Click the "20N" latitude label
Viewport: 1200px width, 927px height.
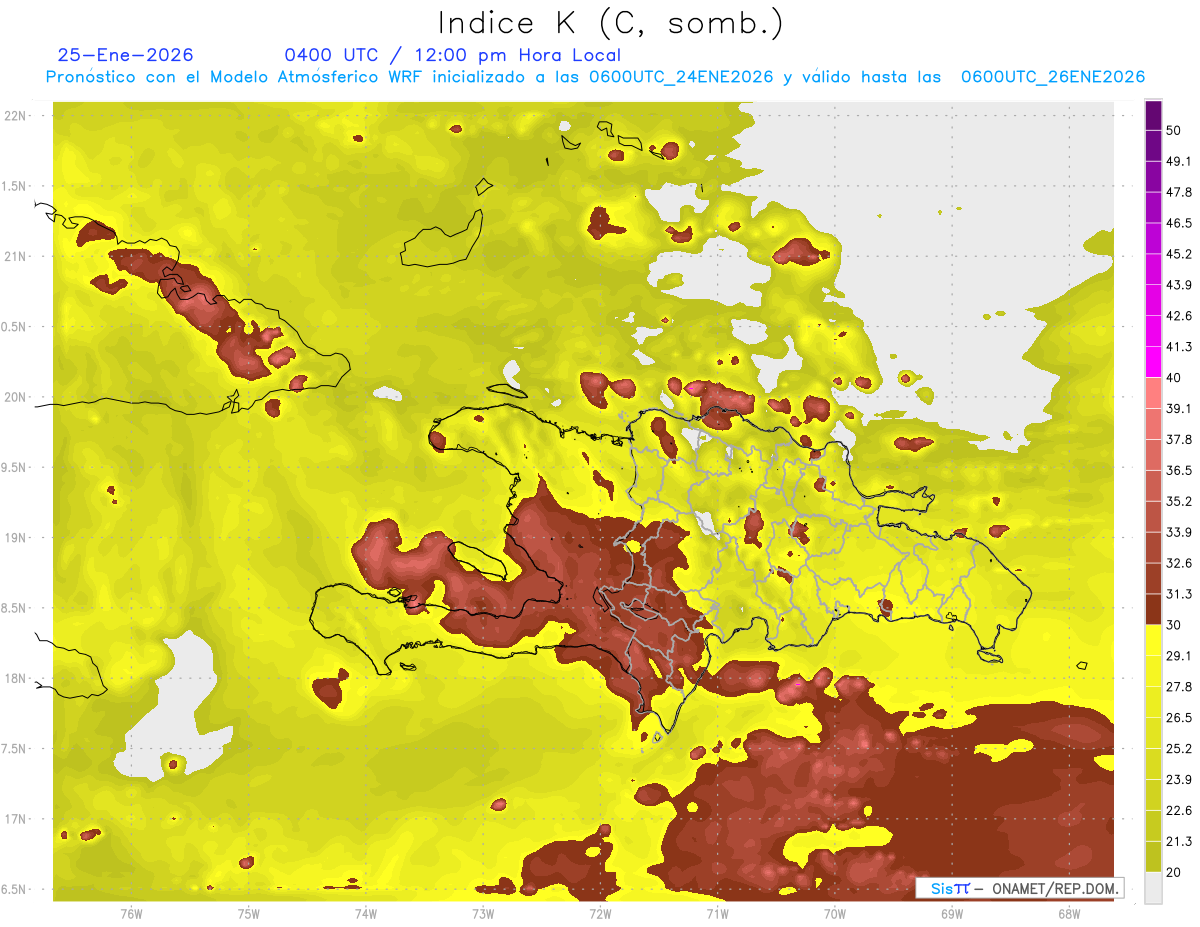tap(16, 397)
